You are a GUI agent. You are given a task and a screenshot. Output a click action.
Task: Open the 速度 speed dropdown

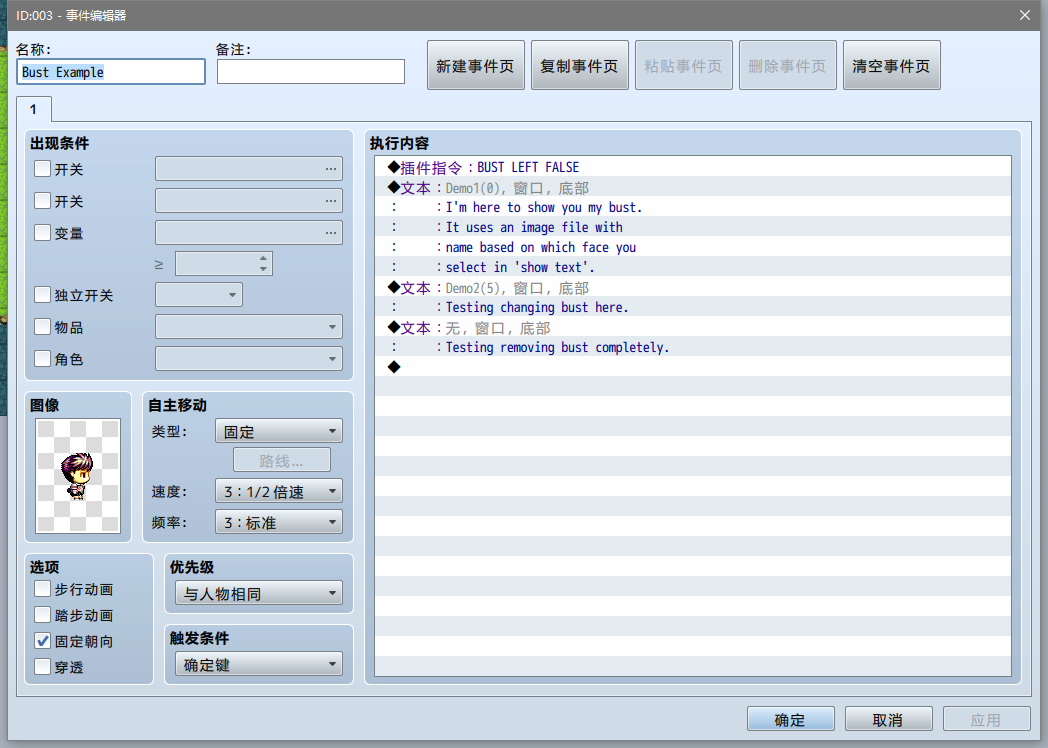pos(279,491)
